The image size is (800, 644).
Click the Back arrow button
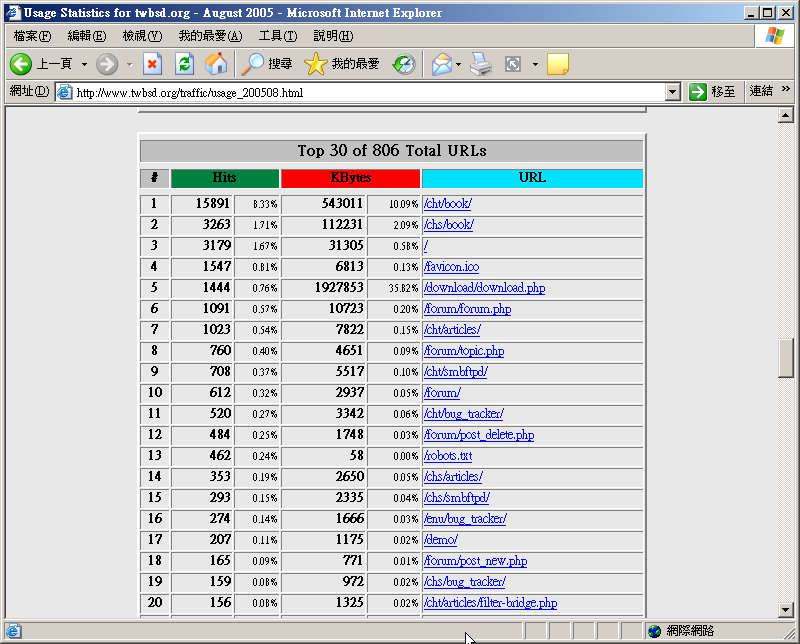(22, 64)
